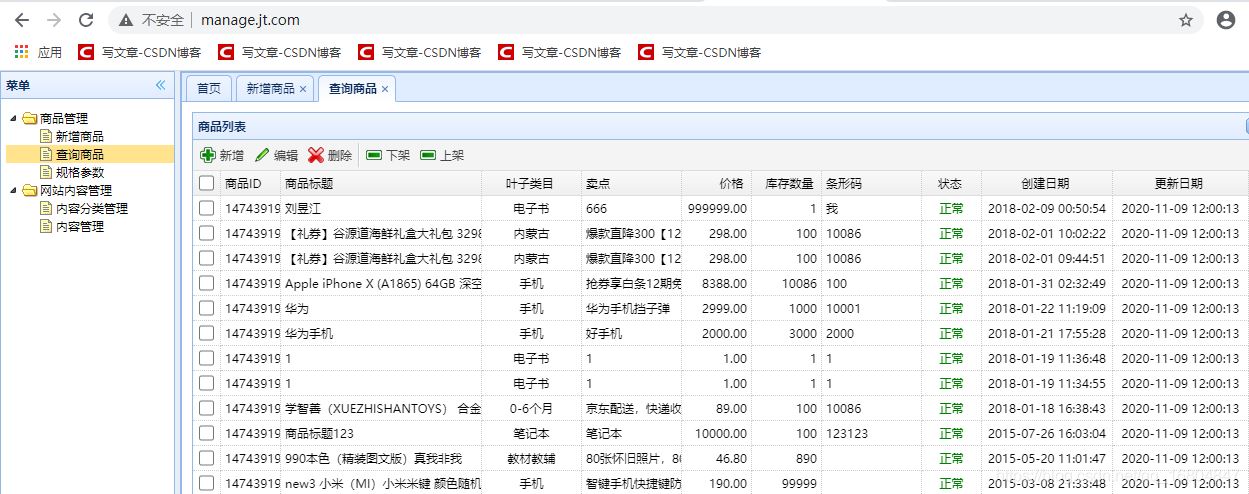
Task: Toggle the select-all checkbox in table header
Action: click(206, 183)
